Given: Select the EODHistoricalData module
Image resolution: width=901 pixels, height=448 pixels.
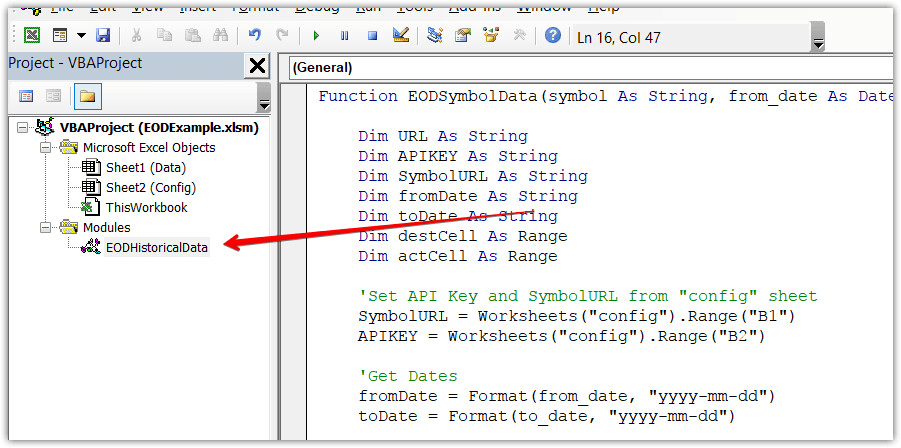Looking at the screenshot, I should pyautogui.click(x=157, y=248).
